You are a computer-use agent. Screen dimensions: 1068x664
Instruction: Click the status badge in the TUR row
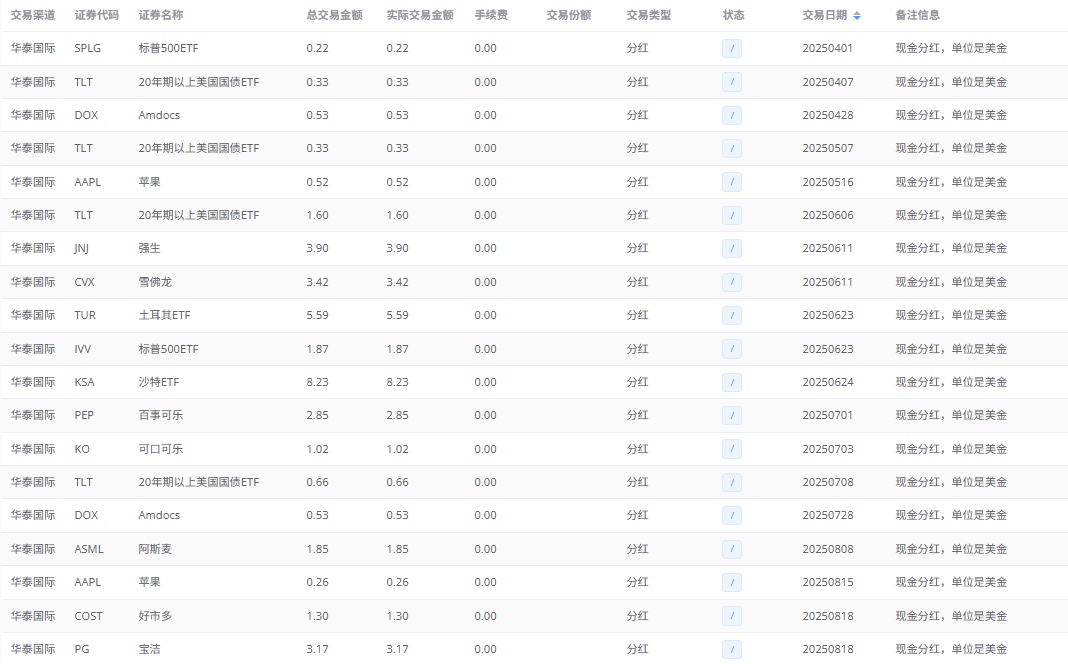[732, 315]
